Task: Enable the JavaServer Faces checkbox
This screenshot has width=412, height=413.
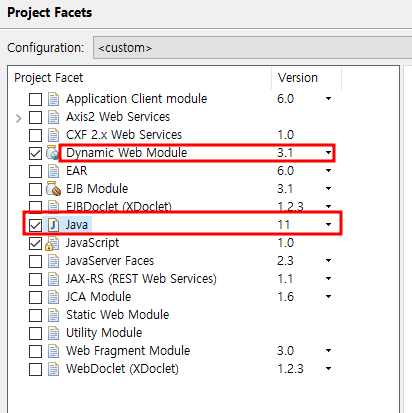Action: click(35, 261)
